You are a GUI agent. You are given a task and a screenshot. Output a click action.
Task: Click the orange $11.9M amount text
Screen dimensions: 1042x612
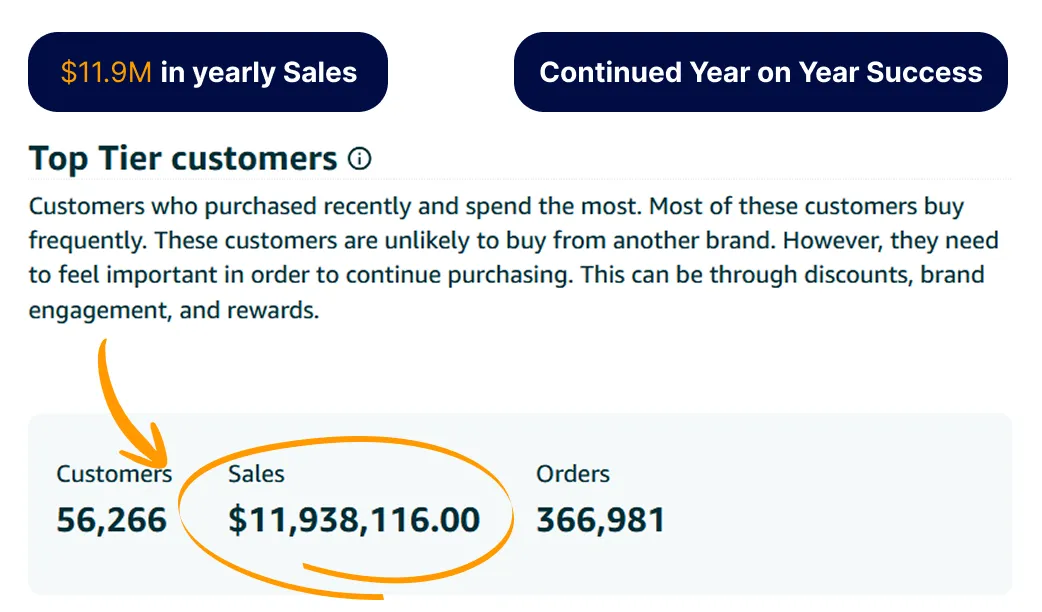pos(106,72)
